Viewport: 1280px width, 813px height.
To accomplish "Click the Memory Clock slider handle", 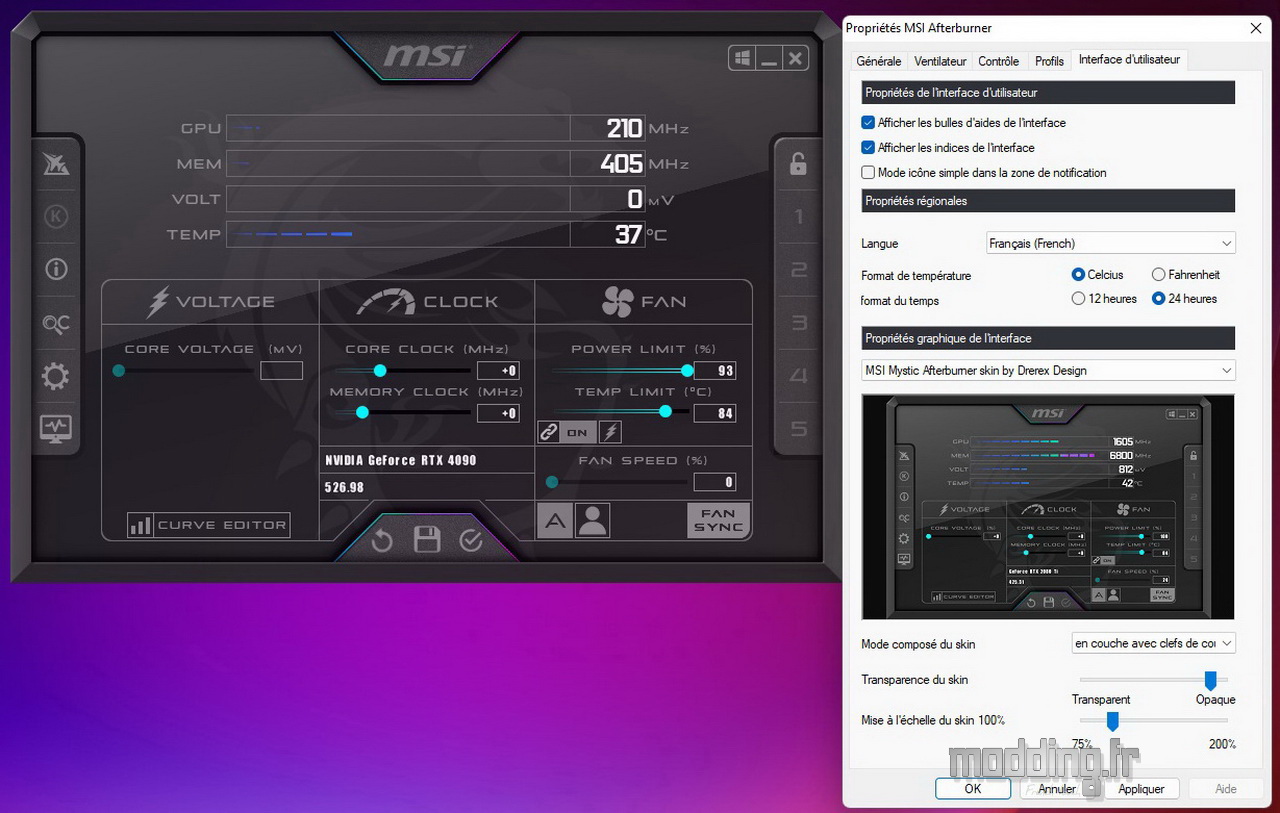I will [362, 412].
